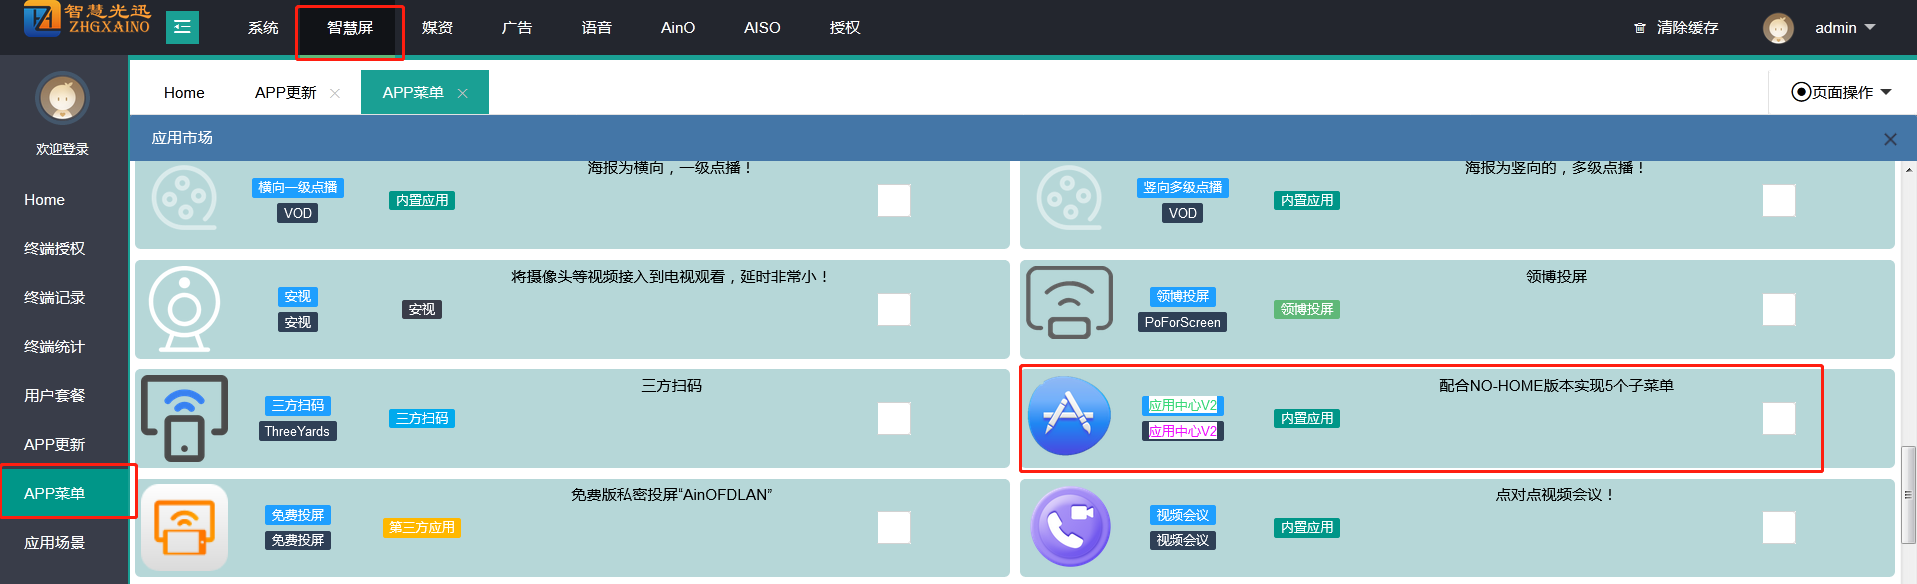Open 终端授权 in the sidebar
Viewport: 1917px width, 584px height.
55,248
